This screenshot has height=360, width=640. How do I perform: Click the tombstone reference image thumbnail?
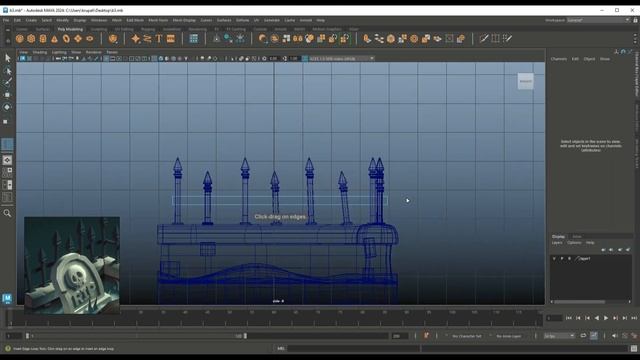click(72, 265)
